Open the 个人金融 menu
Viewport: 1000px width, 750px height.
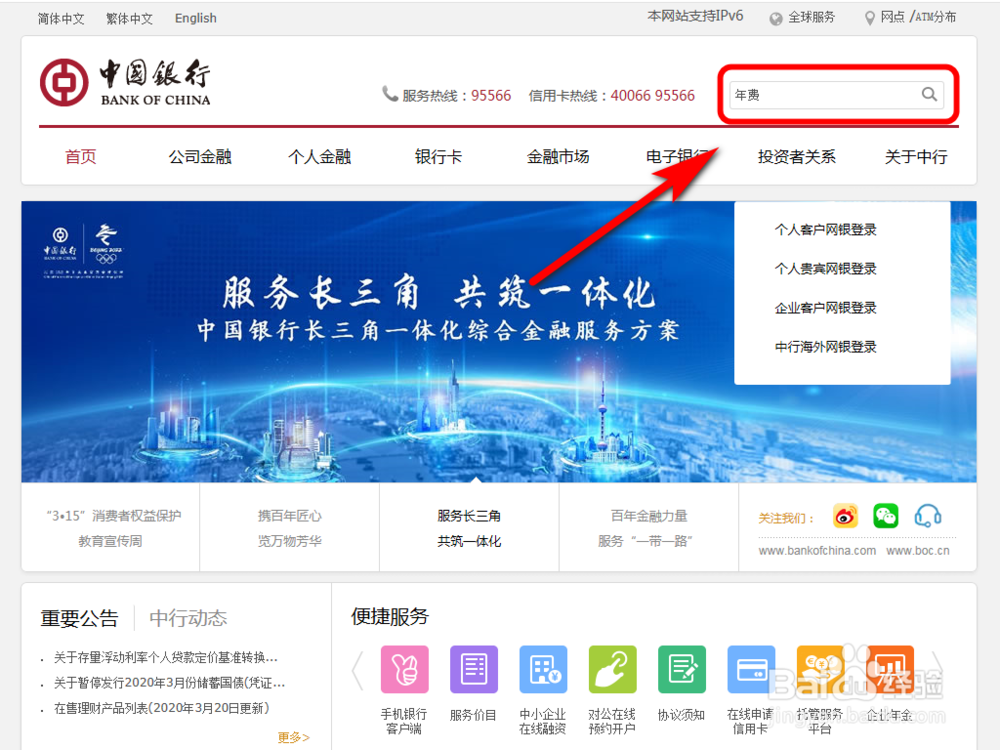(320, 156)
